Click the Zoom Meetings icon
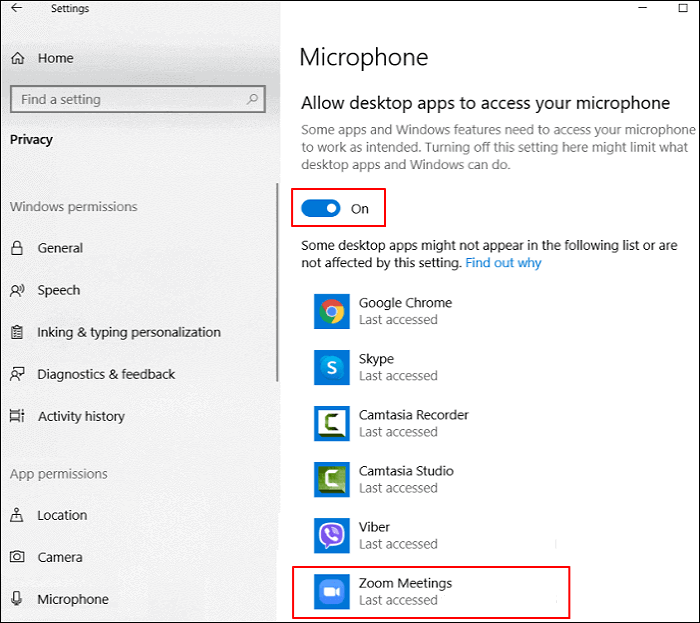This screenshot has width=700, height=623. click(330, 591)
